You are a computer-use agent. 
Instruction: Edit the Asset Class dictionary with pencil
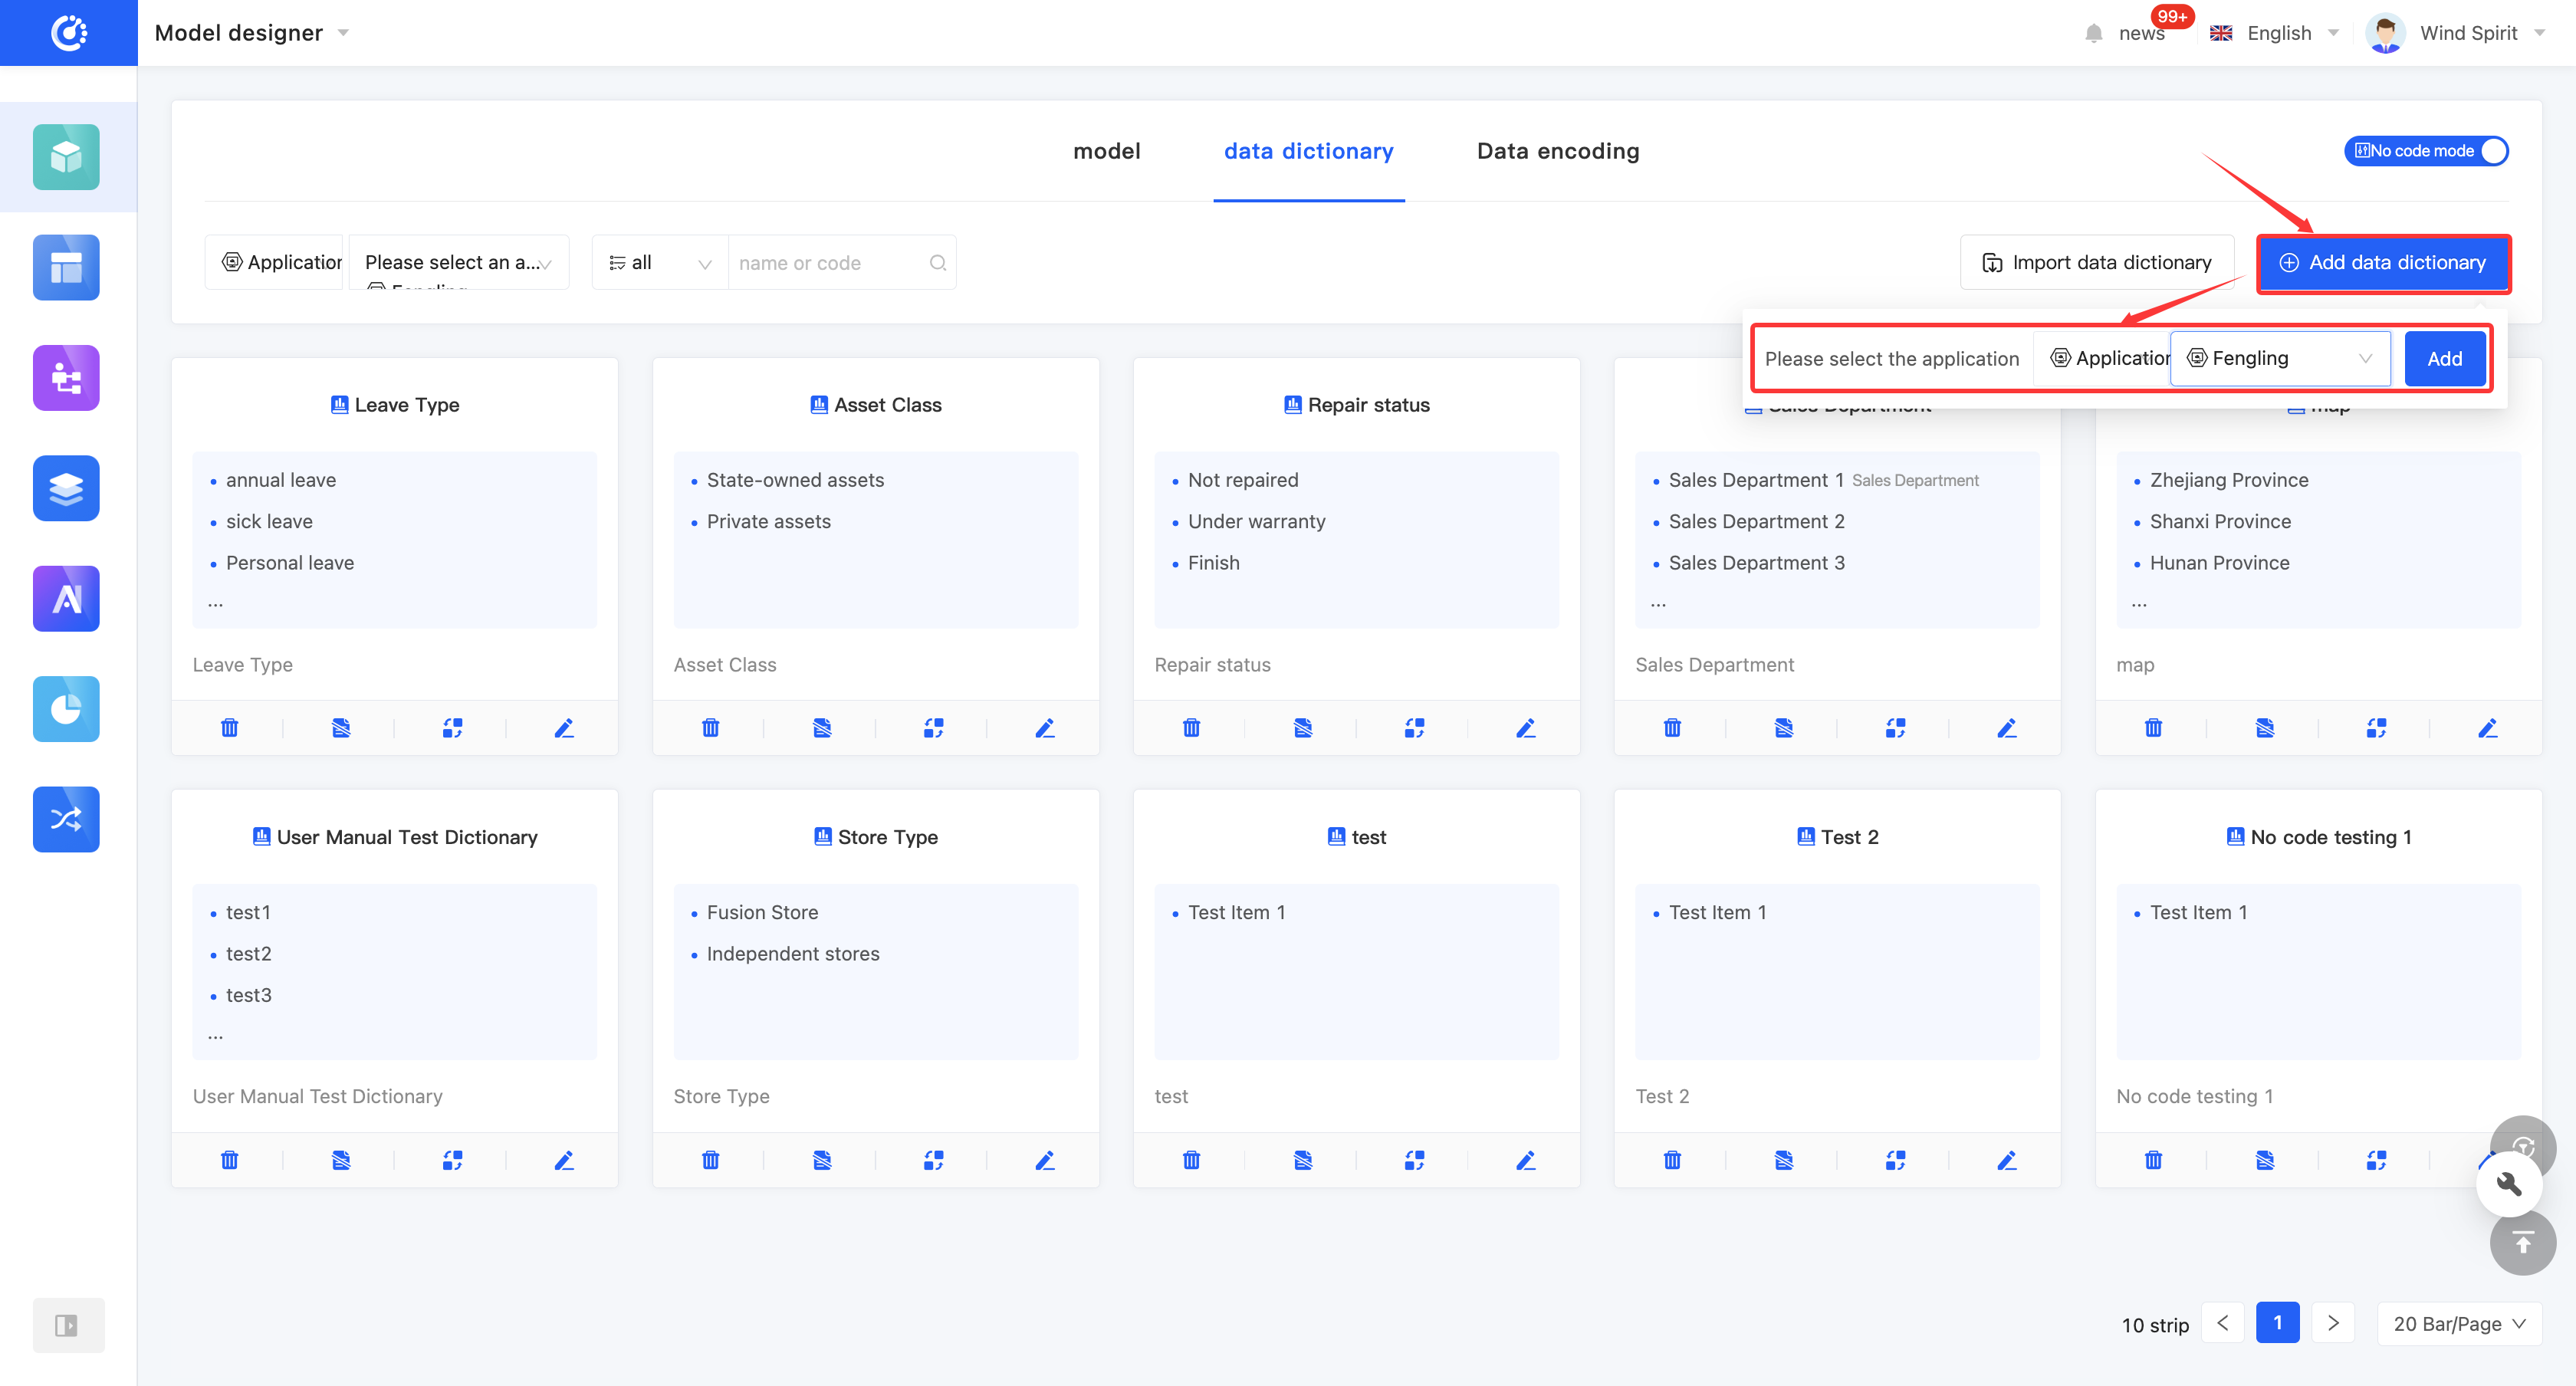pos(1044,728)
